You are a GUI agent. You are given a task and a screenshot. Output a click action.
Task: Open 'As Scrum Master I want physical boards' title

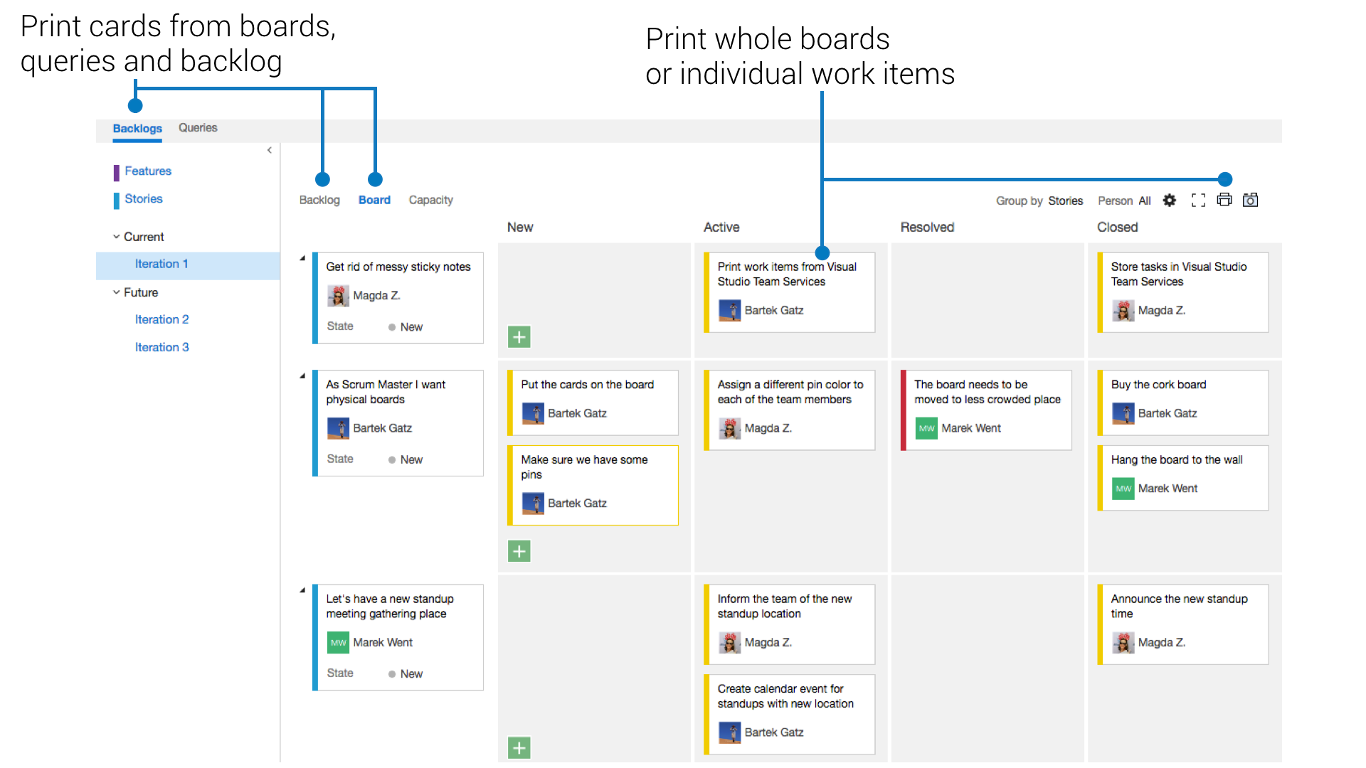pyautogui.click(x=385, y=392)
